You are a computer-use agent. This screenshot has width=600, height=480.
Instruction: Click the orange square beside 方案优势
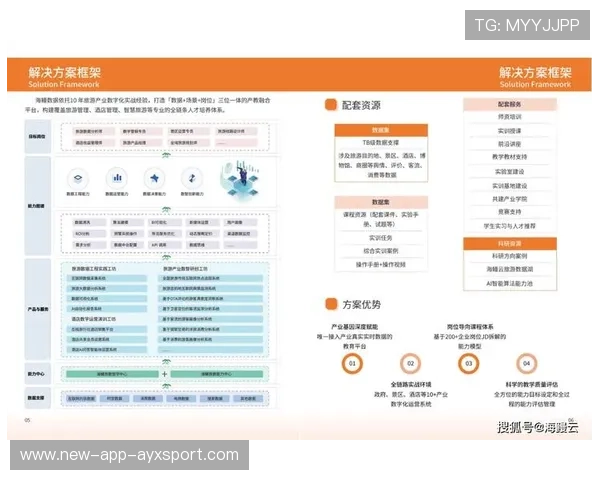tap(331, 304)
